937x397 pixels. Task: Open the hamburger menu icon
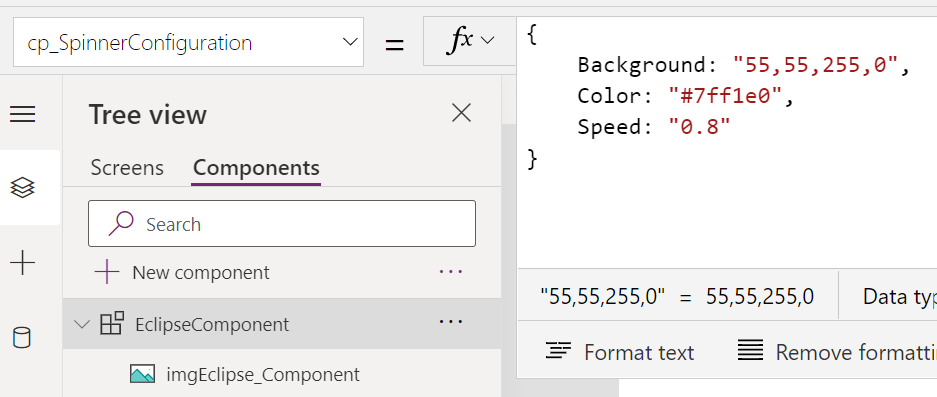(23, 114)
